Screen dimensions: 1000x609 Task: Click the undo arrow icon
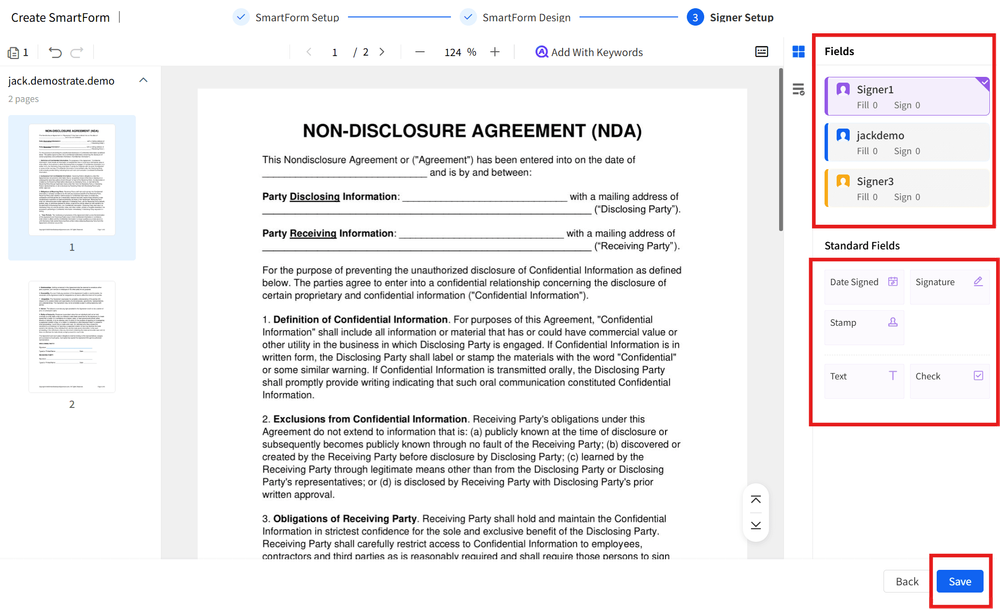point(55,52)
